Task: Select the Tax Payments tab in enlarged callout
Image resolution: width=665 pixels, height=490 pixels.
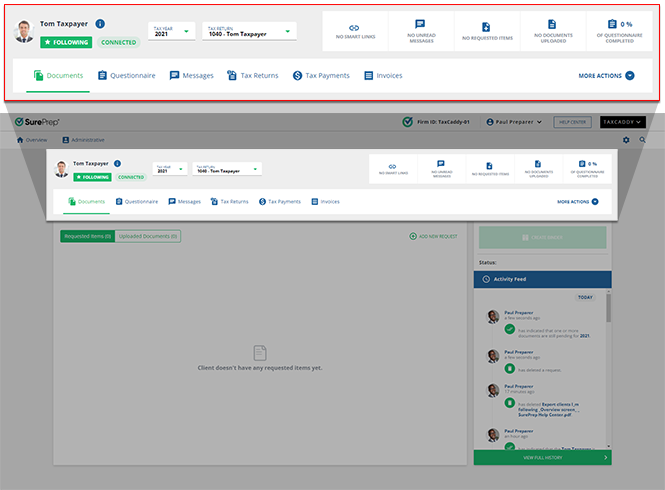Action: tap(321, 76)
